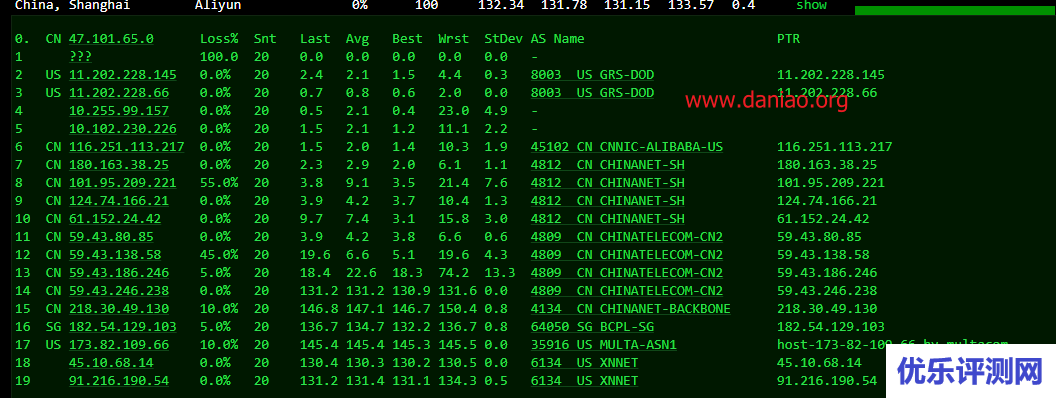Open hop 10 underlined IP link 61.152.24.42

(x=114, y=219)
